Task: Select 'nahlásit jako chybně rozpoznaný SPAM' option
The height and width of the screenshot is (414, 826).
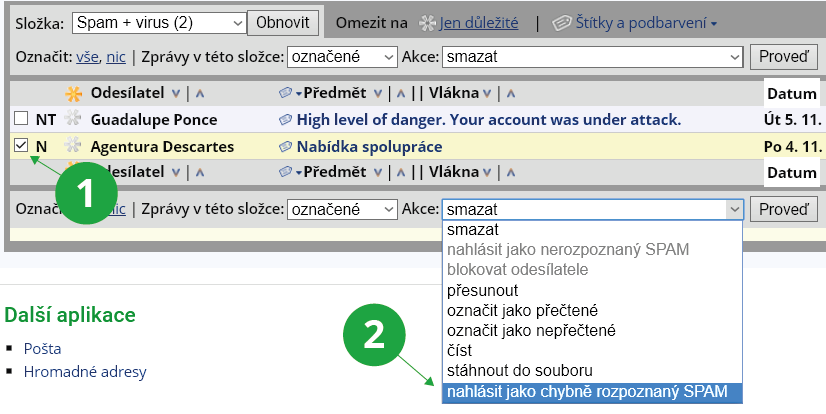Action: click(589, 391)
